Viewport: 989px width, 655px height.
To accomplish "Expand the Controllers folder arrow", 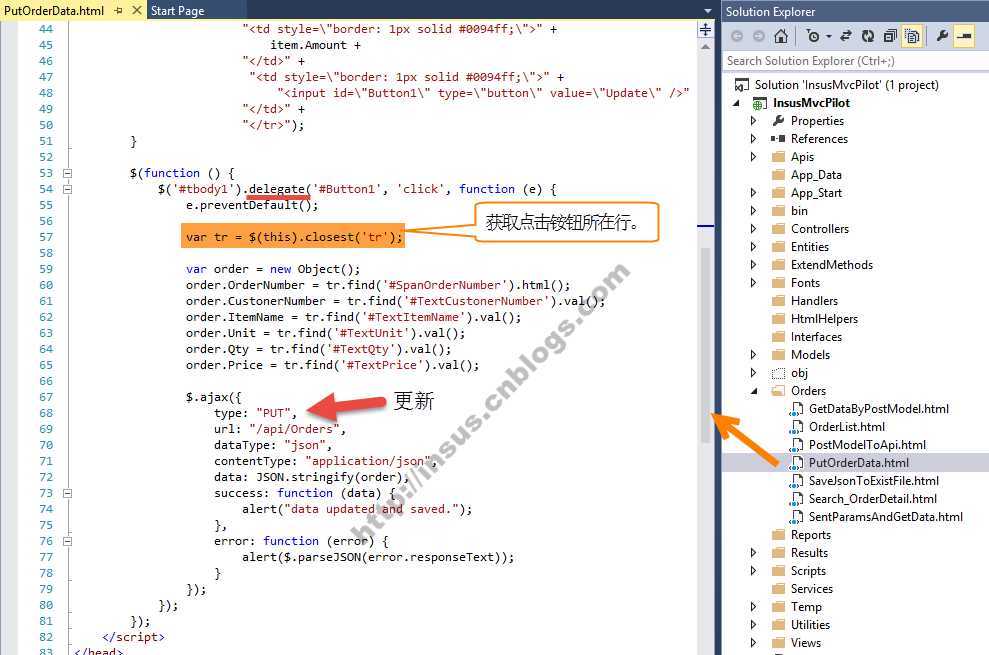I will (753, 228).
